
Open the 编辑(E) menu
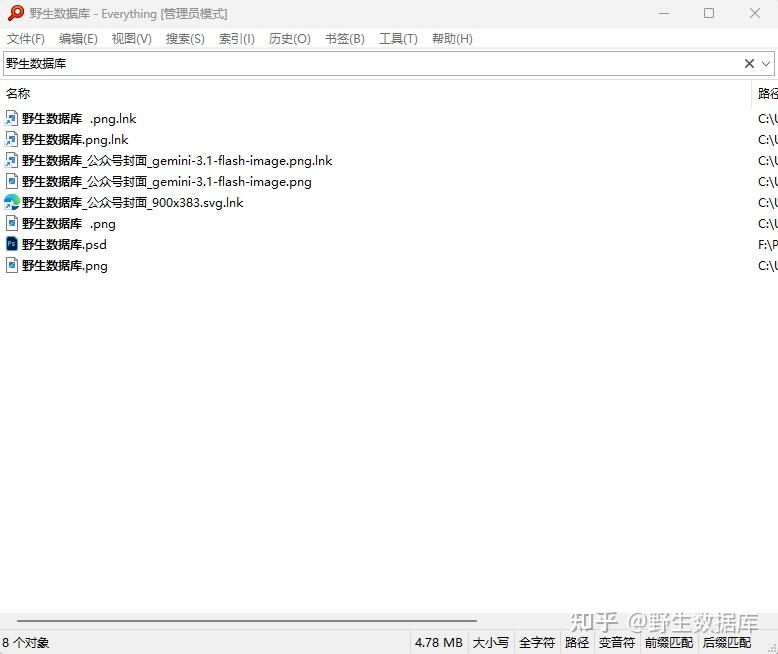pos(78,39)
